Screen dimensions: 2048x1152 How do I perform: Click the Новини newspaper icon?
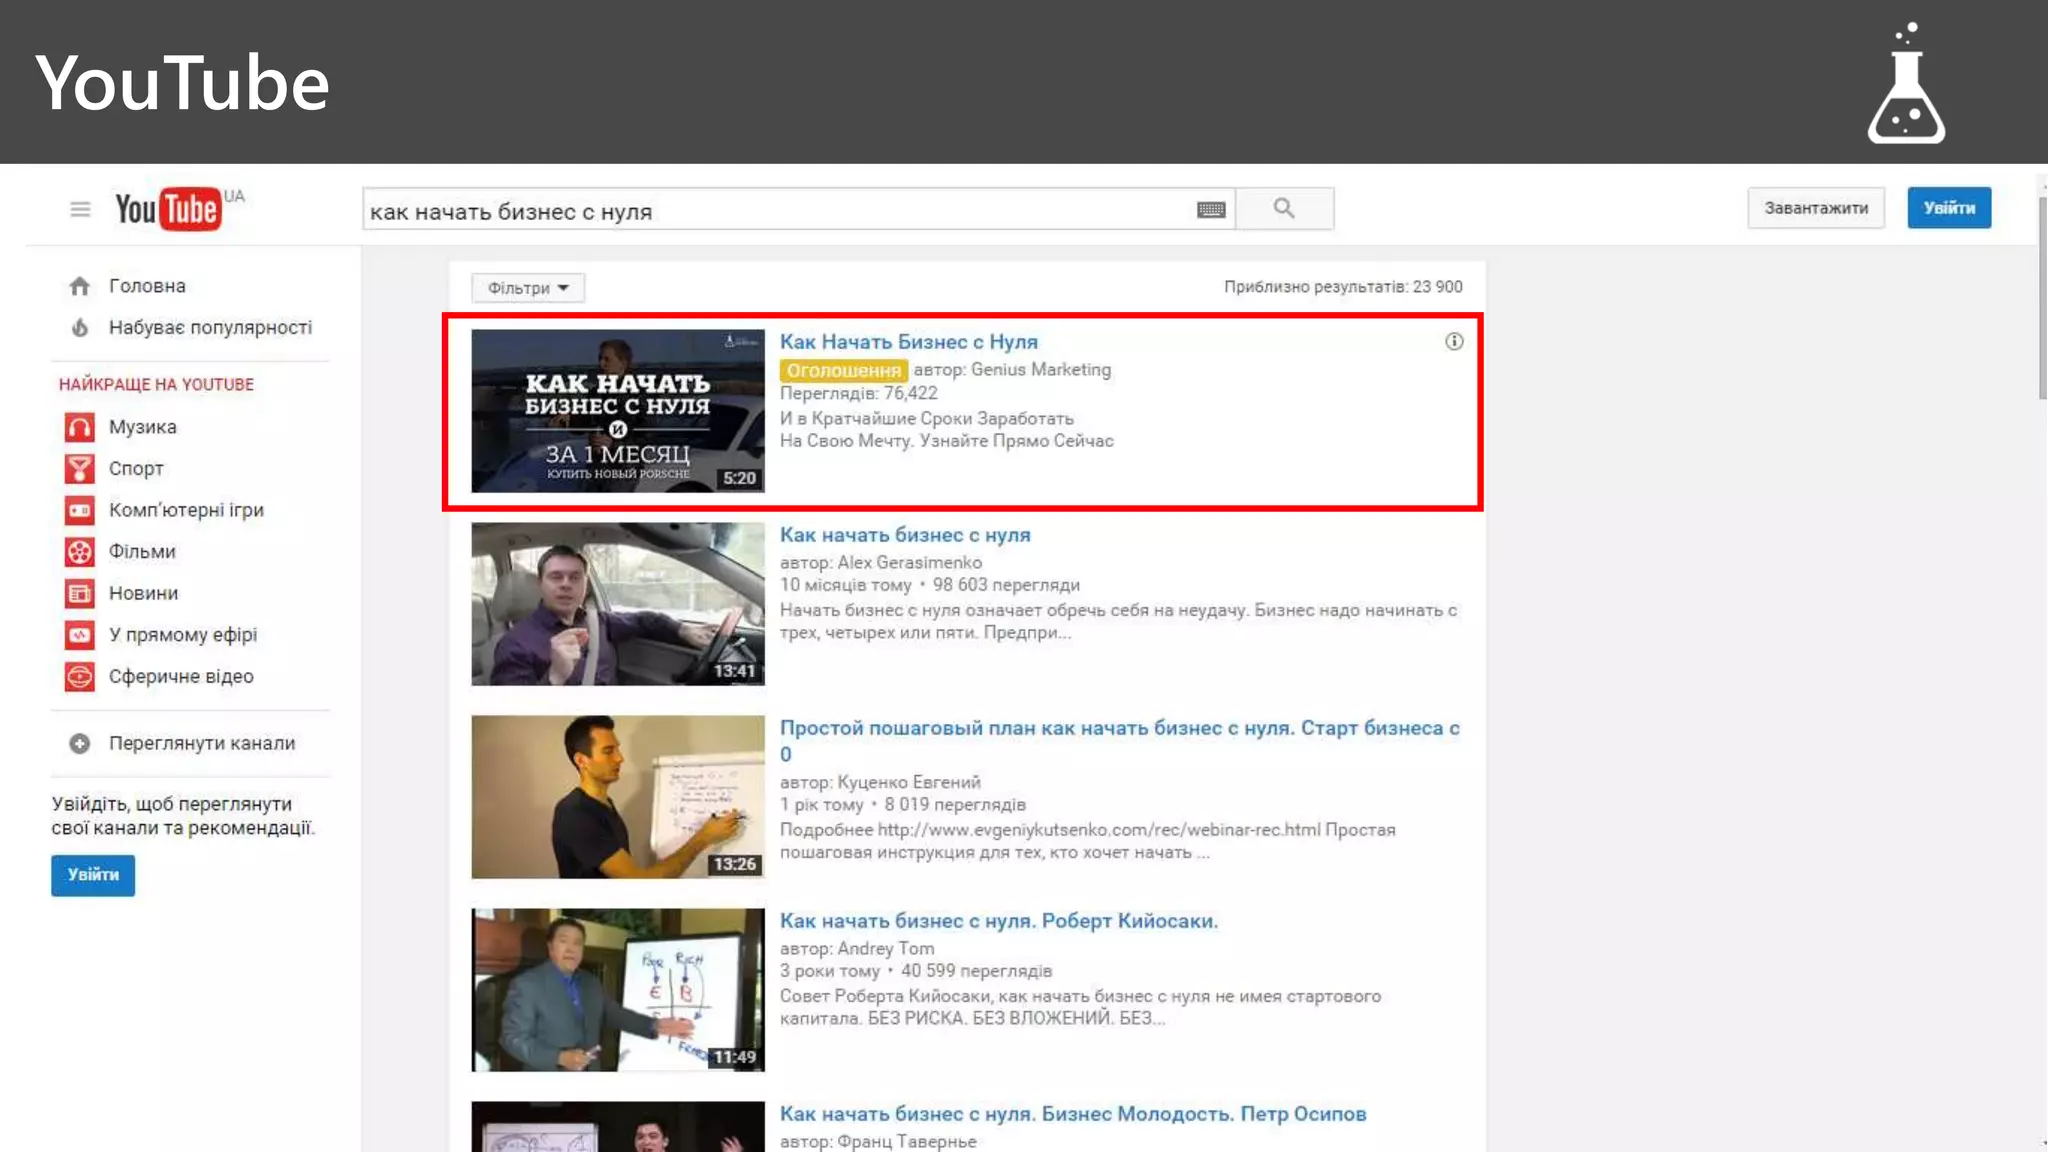[80, 594]
